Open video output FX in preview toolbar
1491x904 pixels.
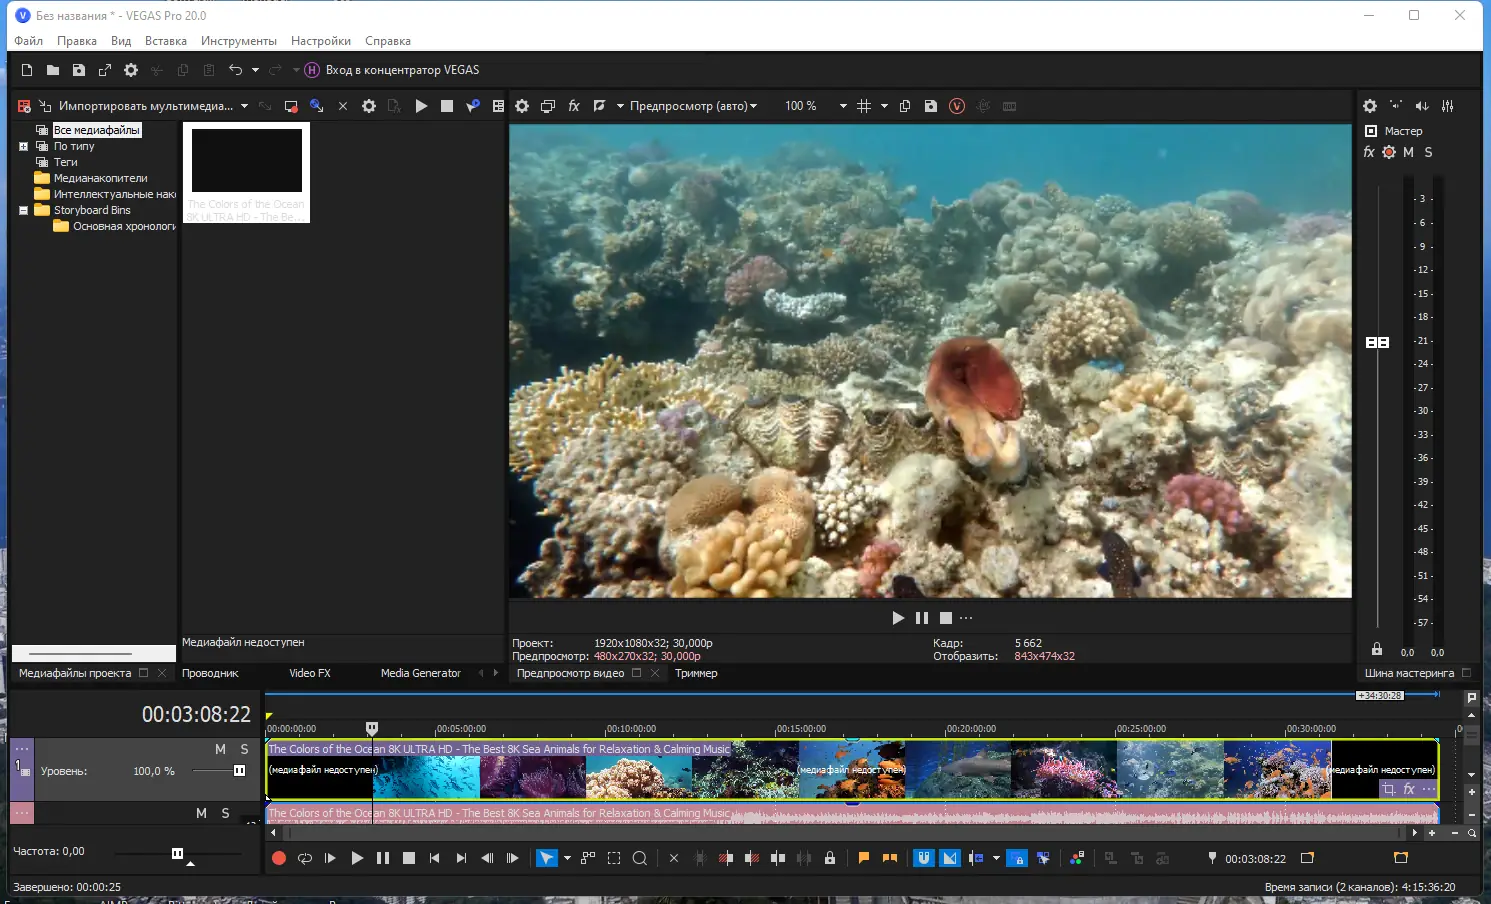point(574,106)
